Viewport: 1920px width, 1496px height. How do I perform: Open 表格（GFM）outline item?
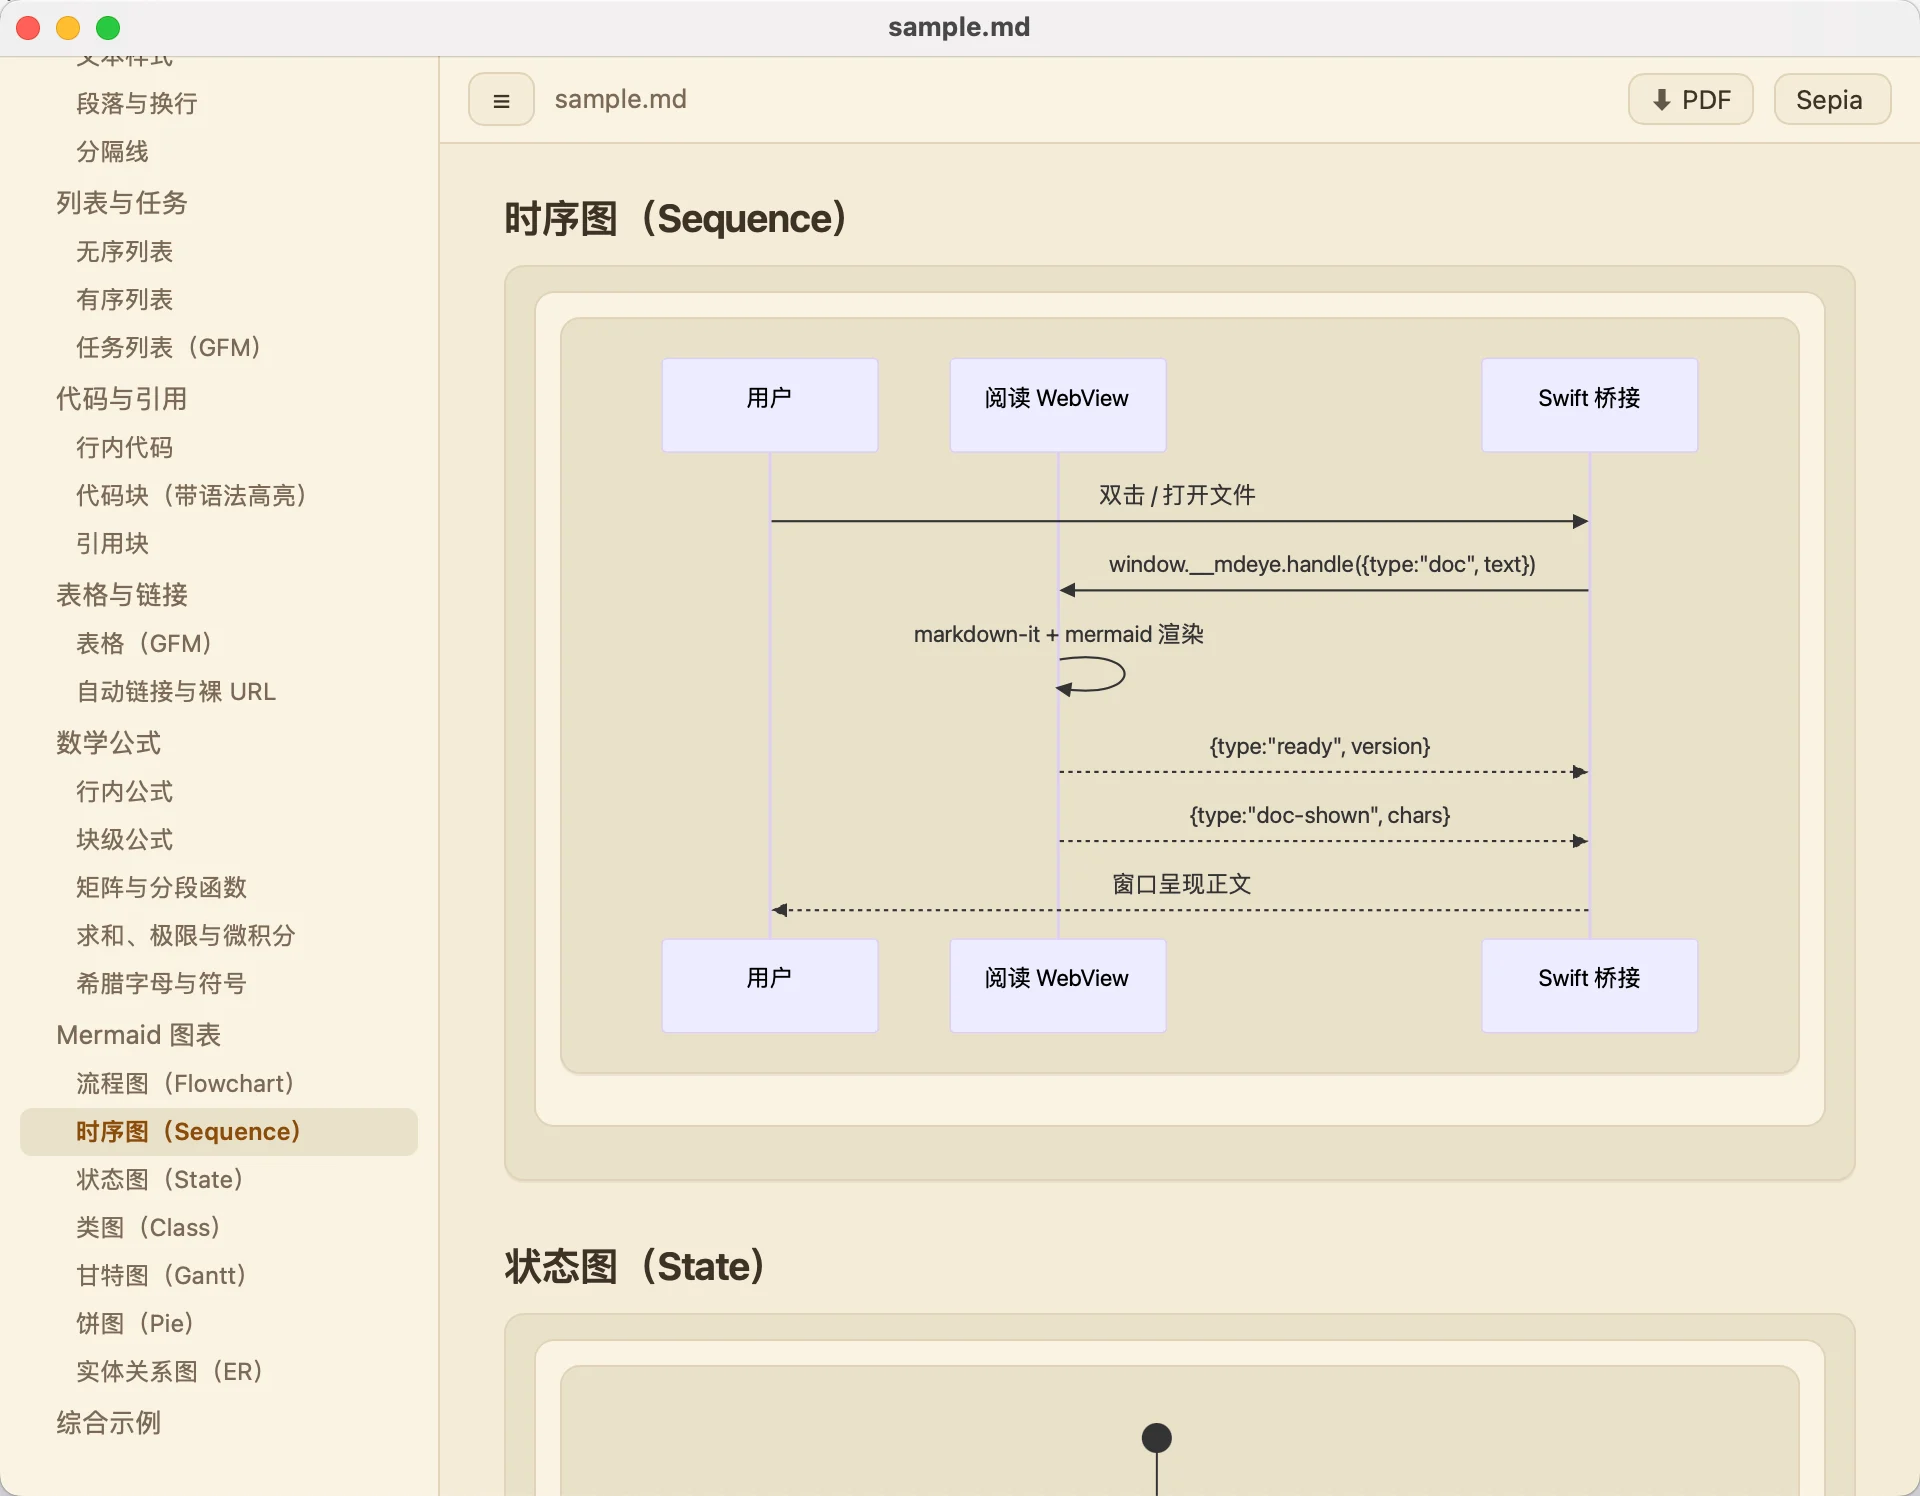144,644
